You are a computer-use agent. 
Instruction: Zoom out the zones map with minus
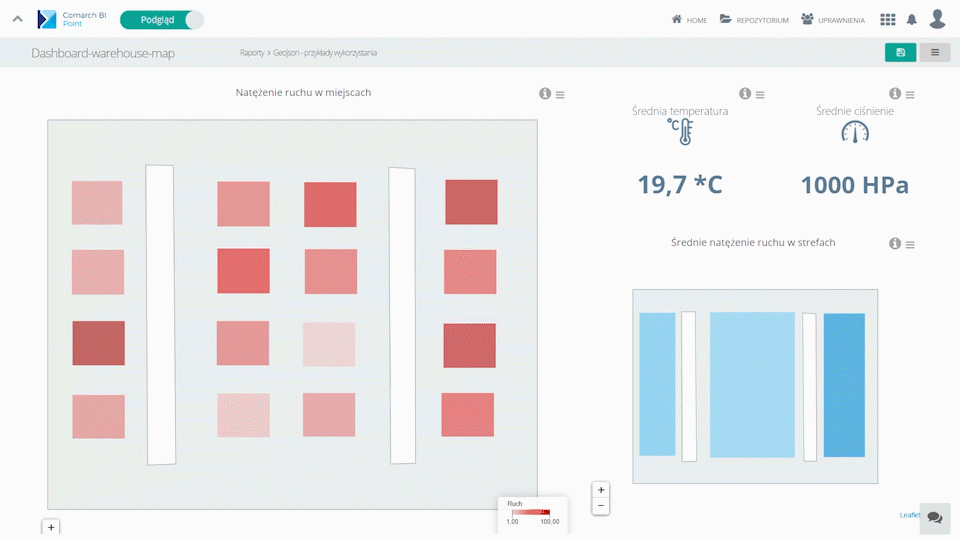pyautogui.click(x=600, y=506)
